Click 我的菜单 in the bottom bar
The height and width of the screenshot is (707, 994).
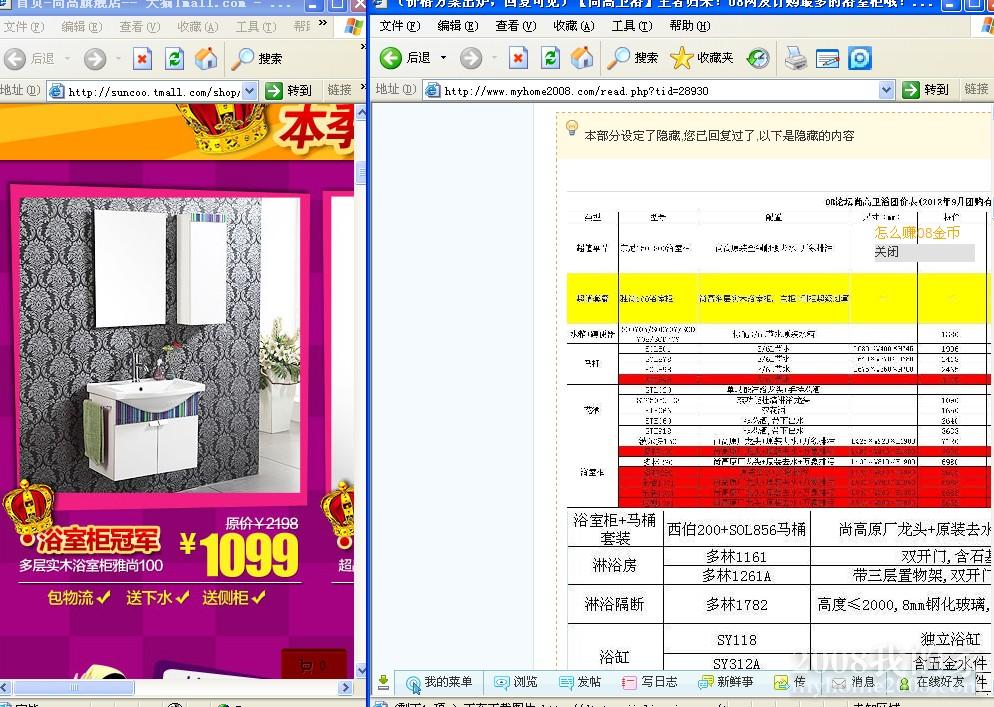[439, 682]
